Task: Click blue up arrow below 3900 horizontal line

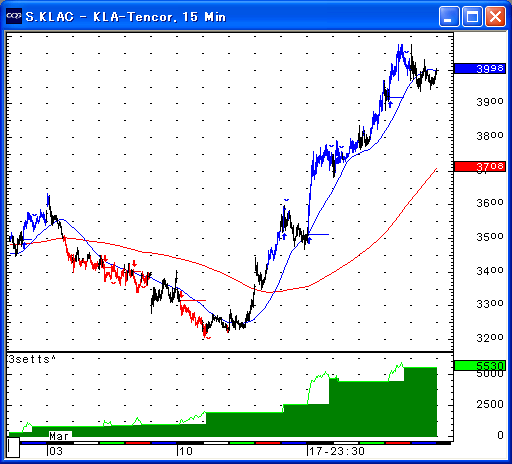Action: click(x=390, y=104)
